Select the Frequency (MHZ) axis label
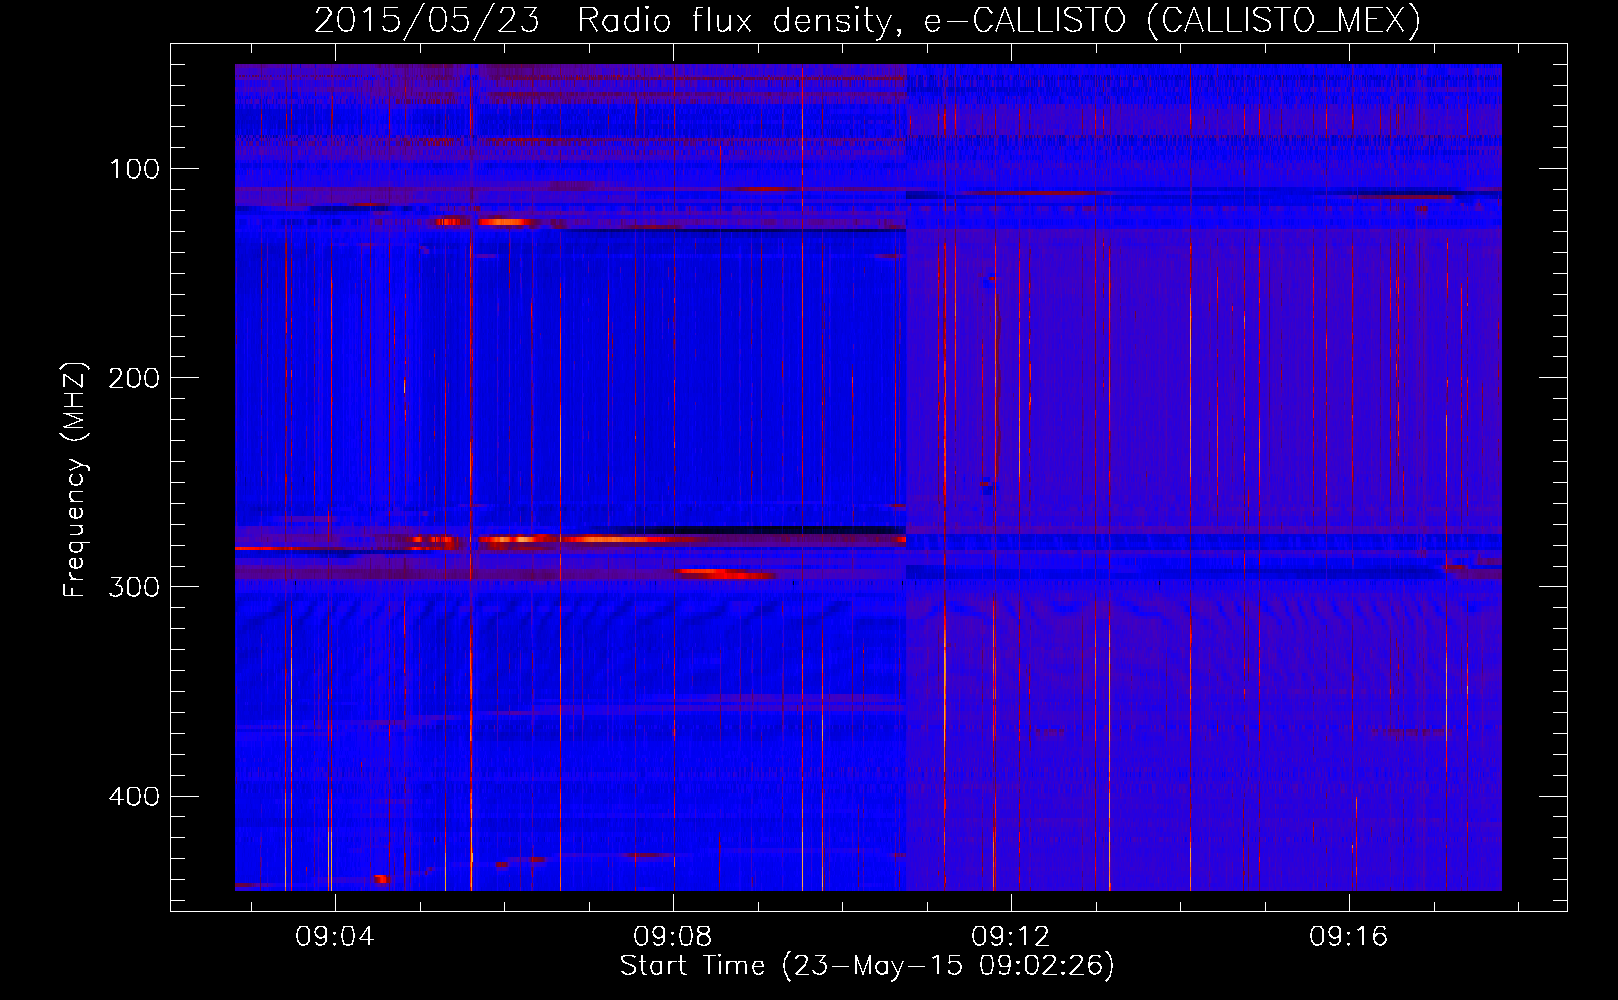 pyautogui.click(x=75, y=479)
